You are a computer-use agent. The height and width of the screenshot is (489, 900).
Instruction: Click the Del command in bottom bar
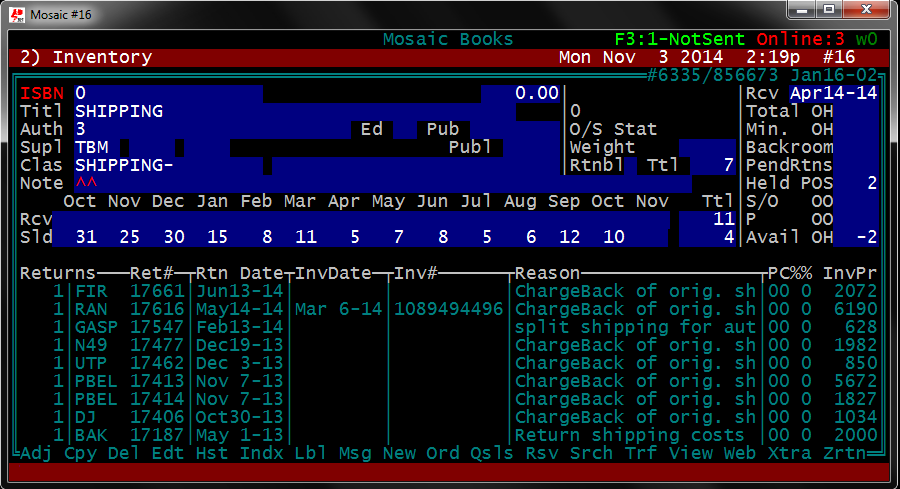tap(124, 453)
